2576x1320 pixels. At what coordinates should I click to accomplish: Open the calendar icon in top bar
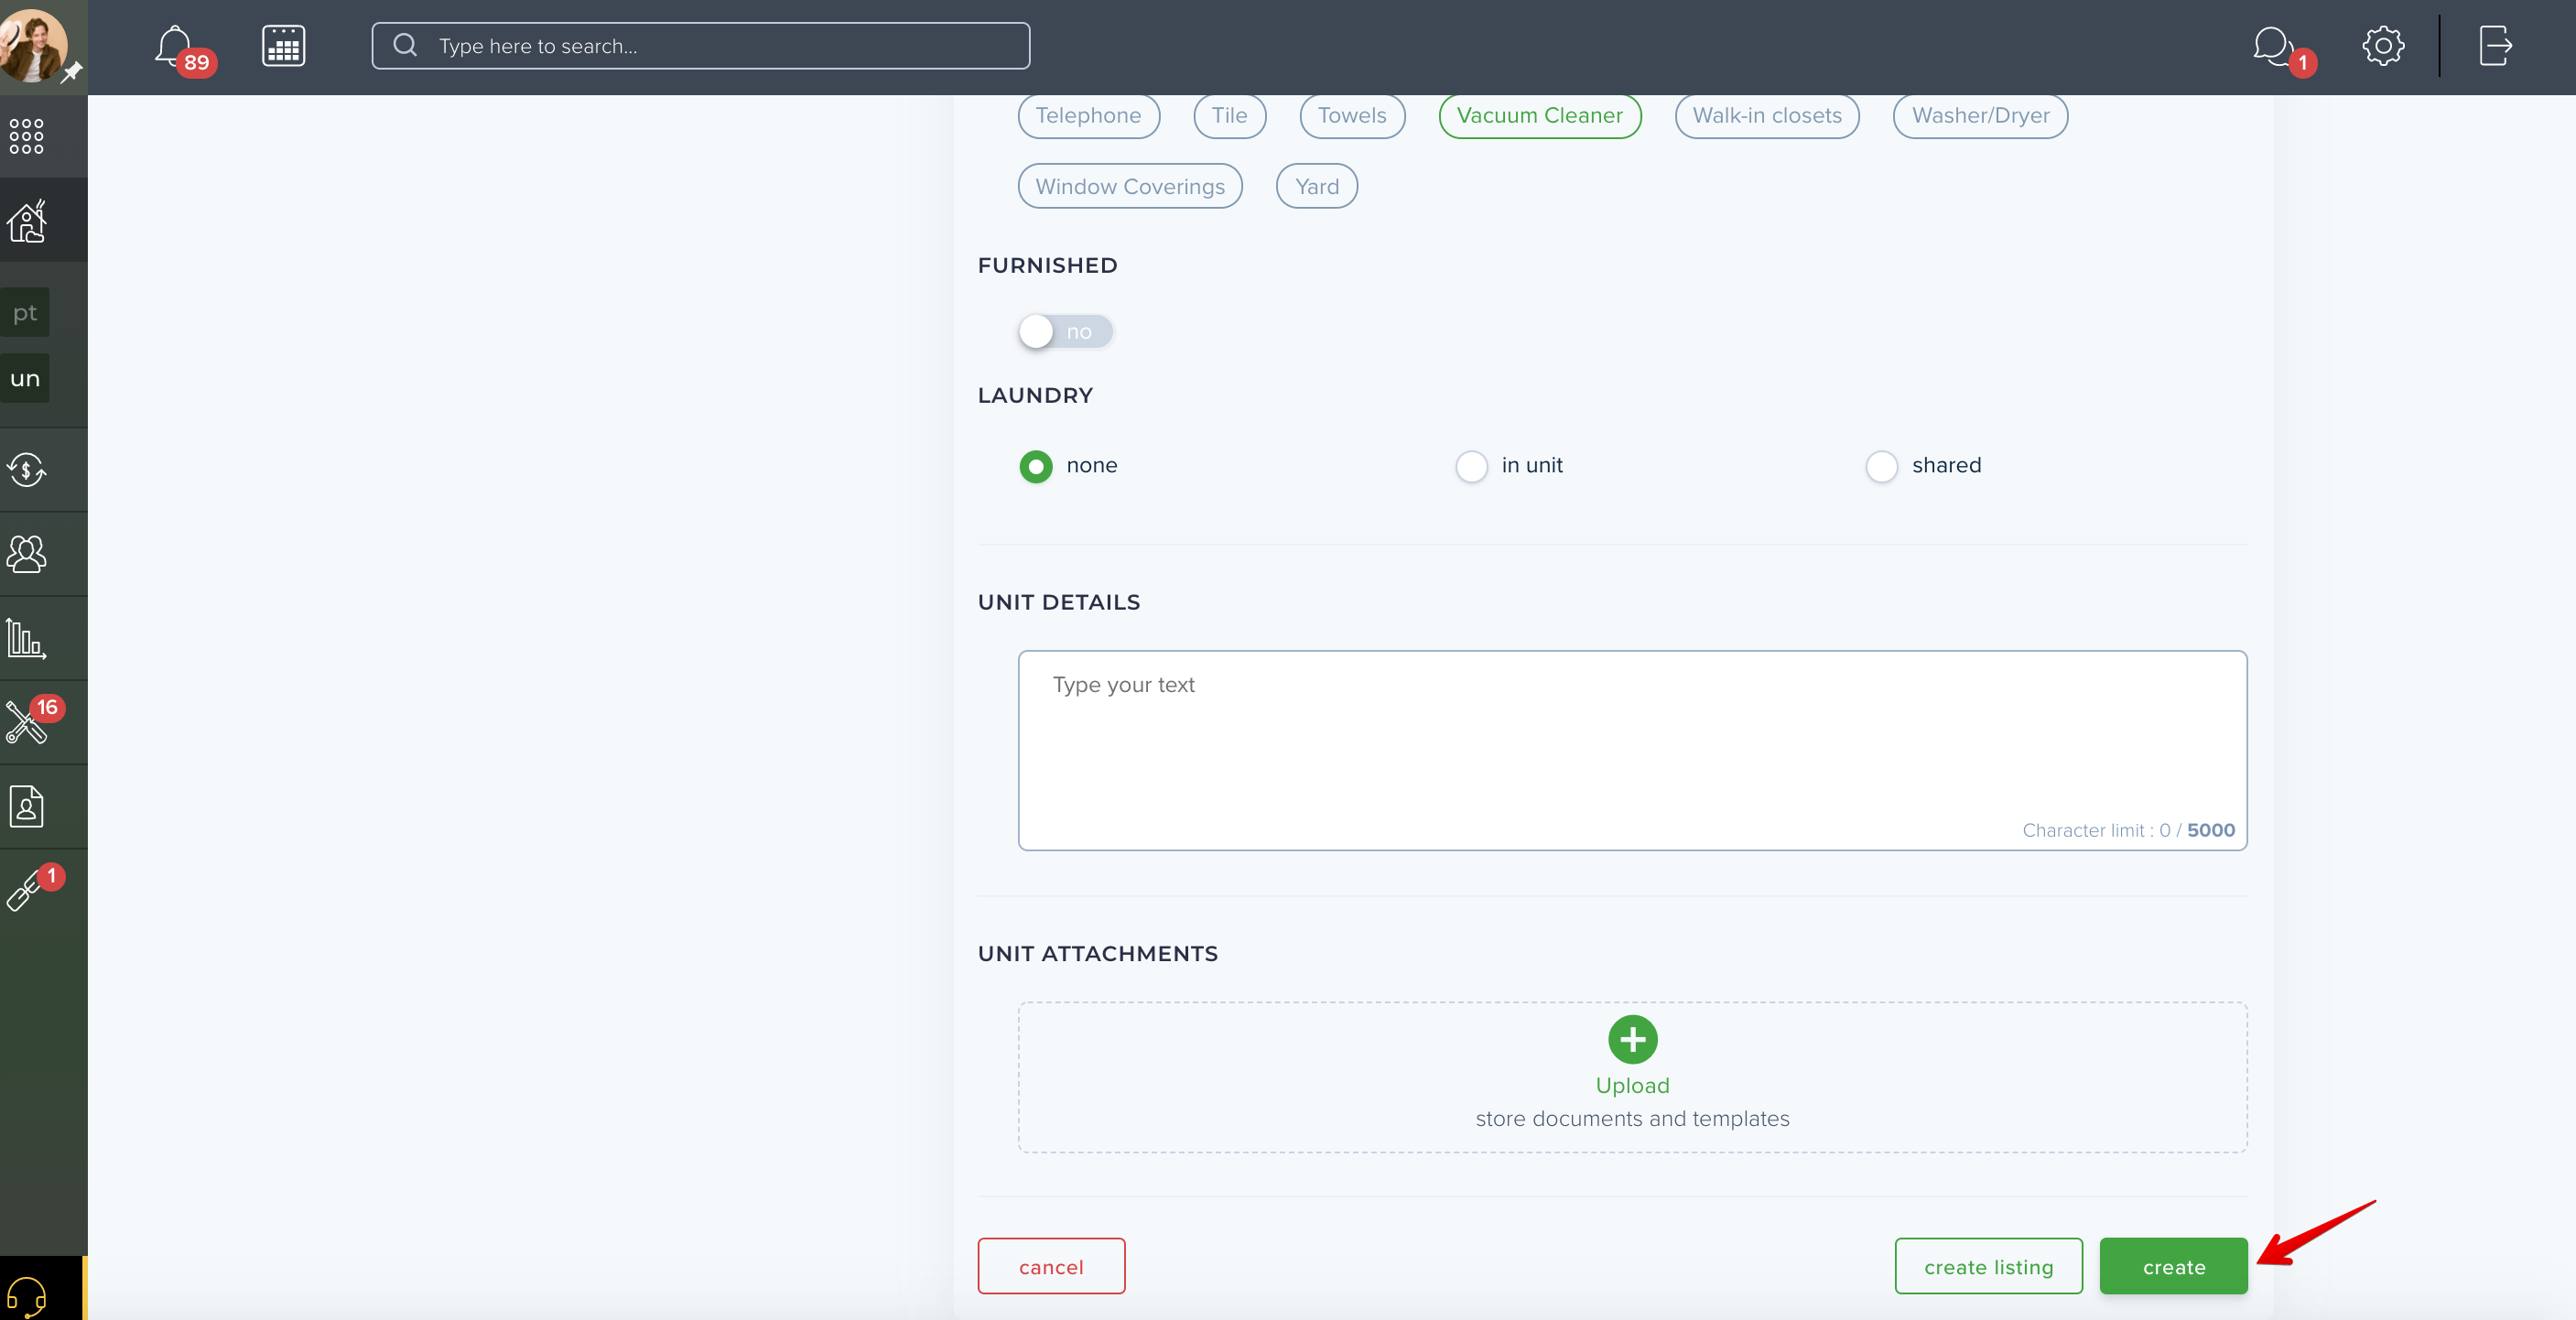284,46
